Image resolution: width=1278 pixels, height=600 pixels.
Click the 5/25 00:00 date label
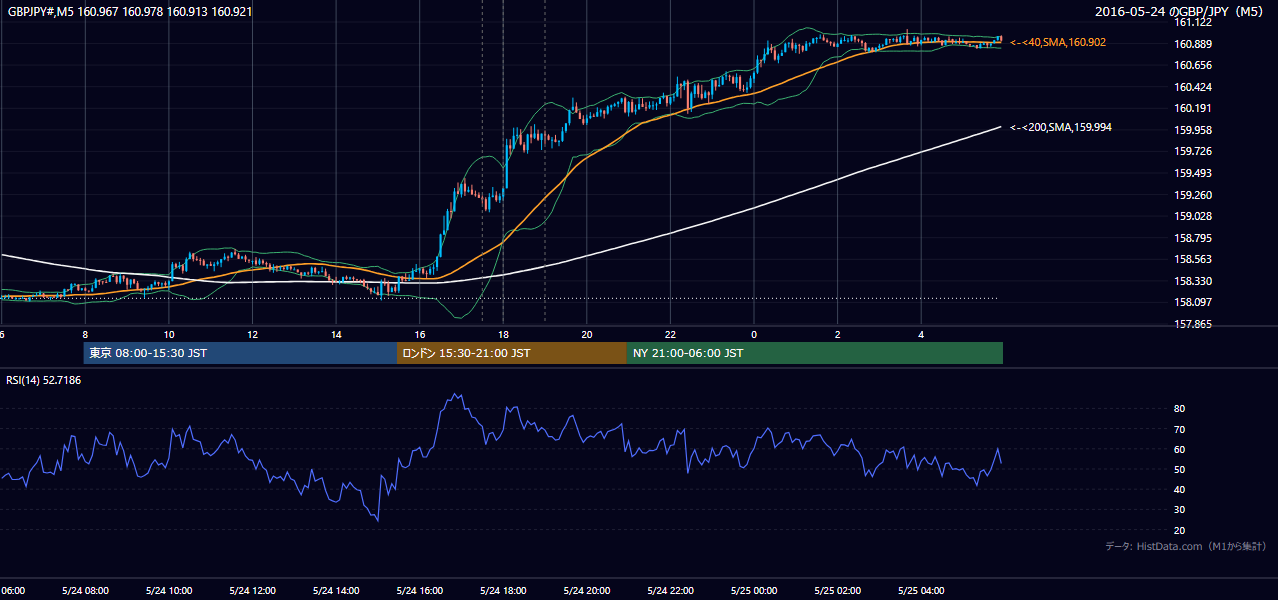754,591
